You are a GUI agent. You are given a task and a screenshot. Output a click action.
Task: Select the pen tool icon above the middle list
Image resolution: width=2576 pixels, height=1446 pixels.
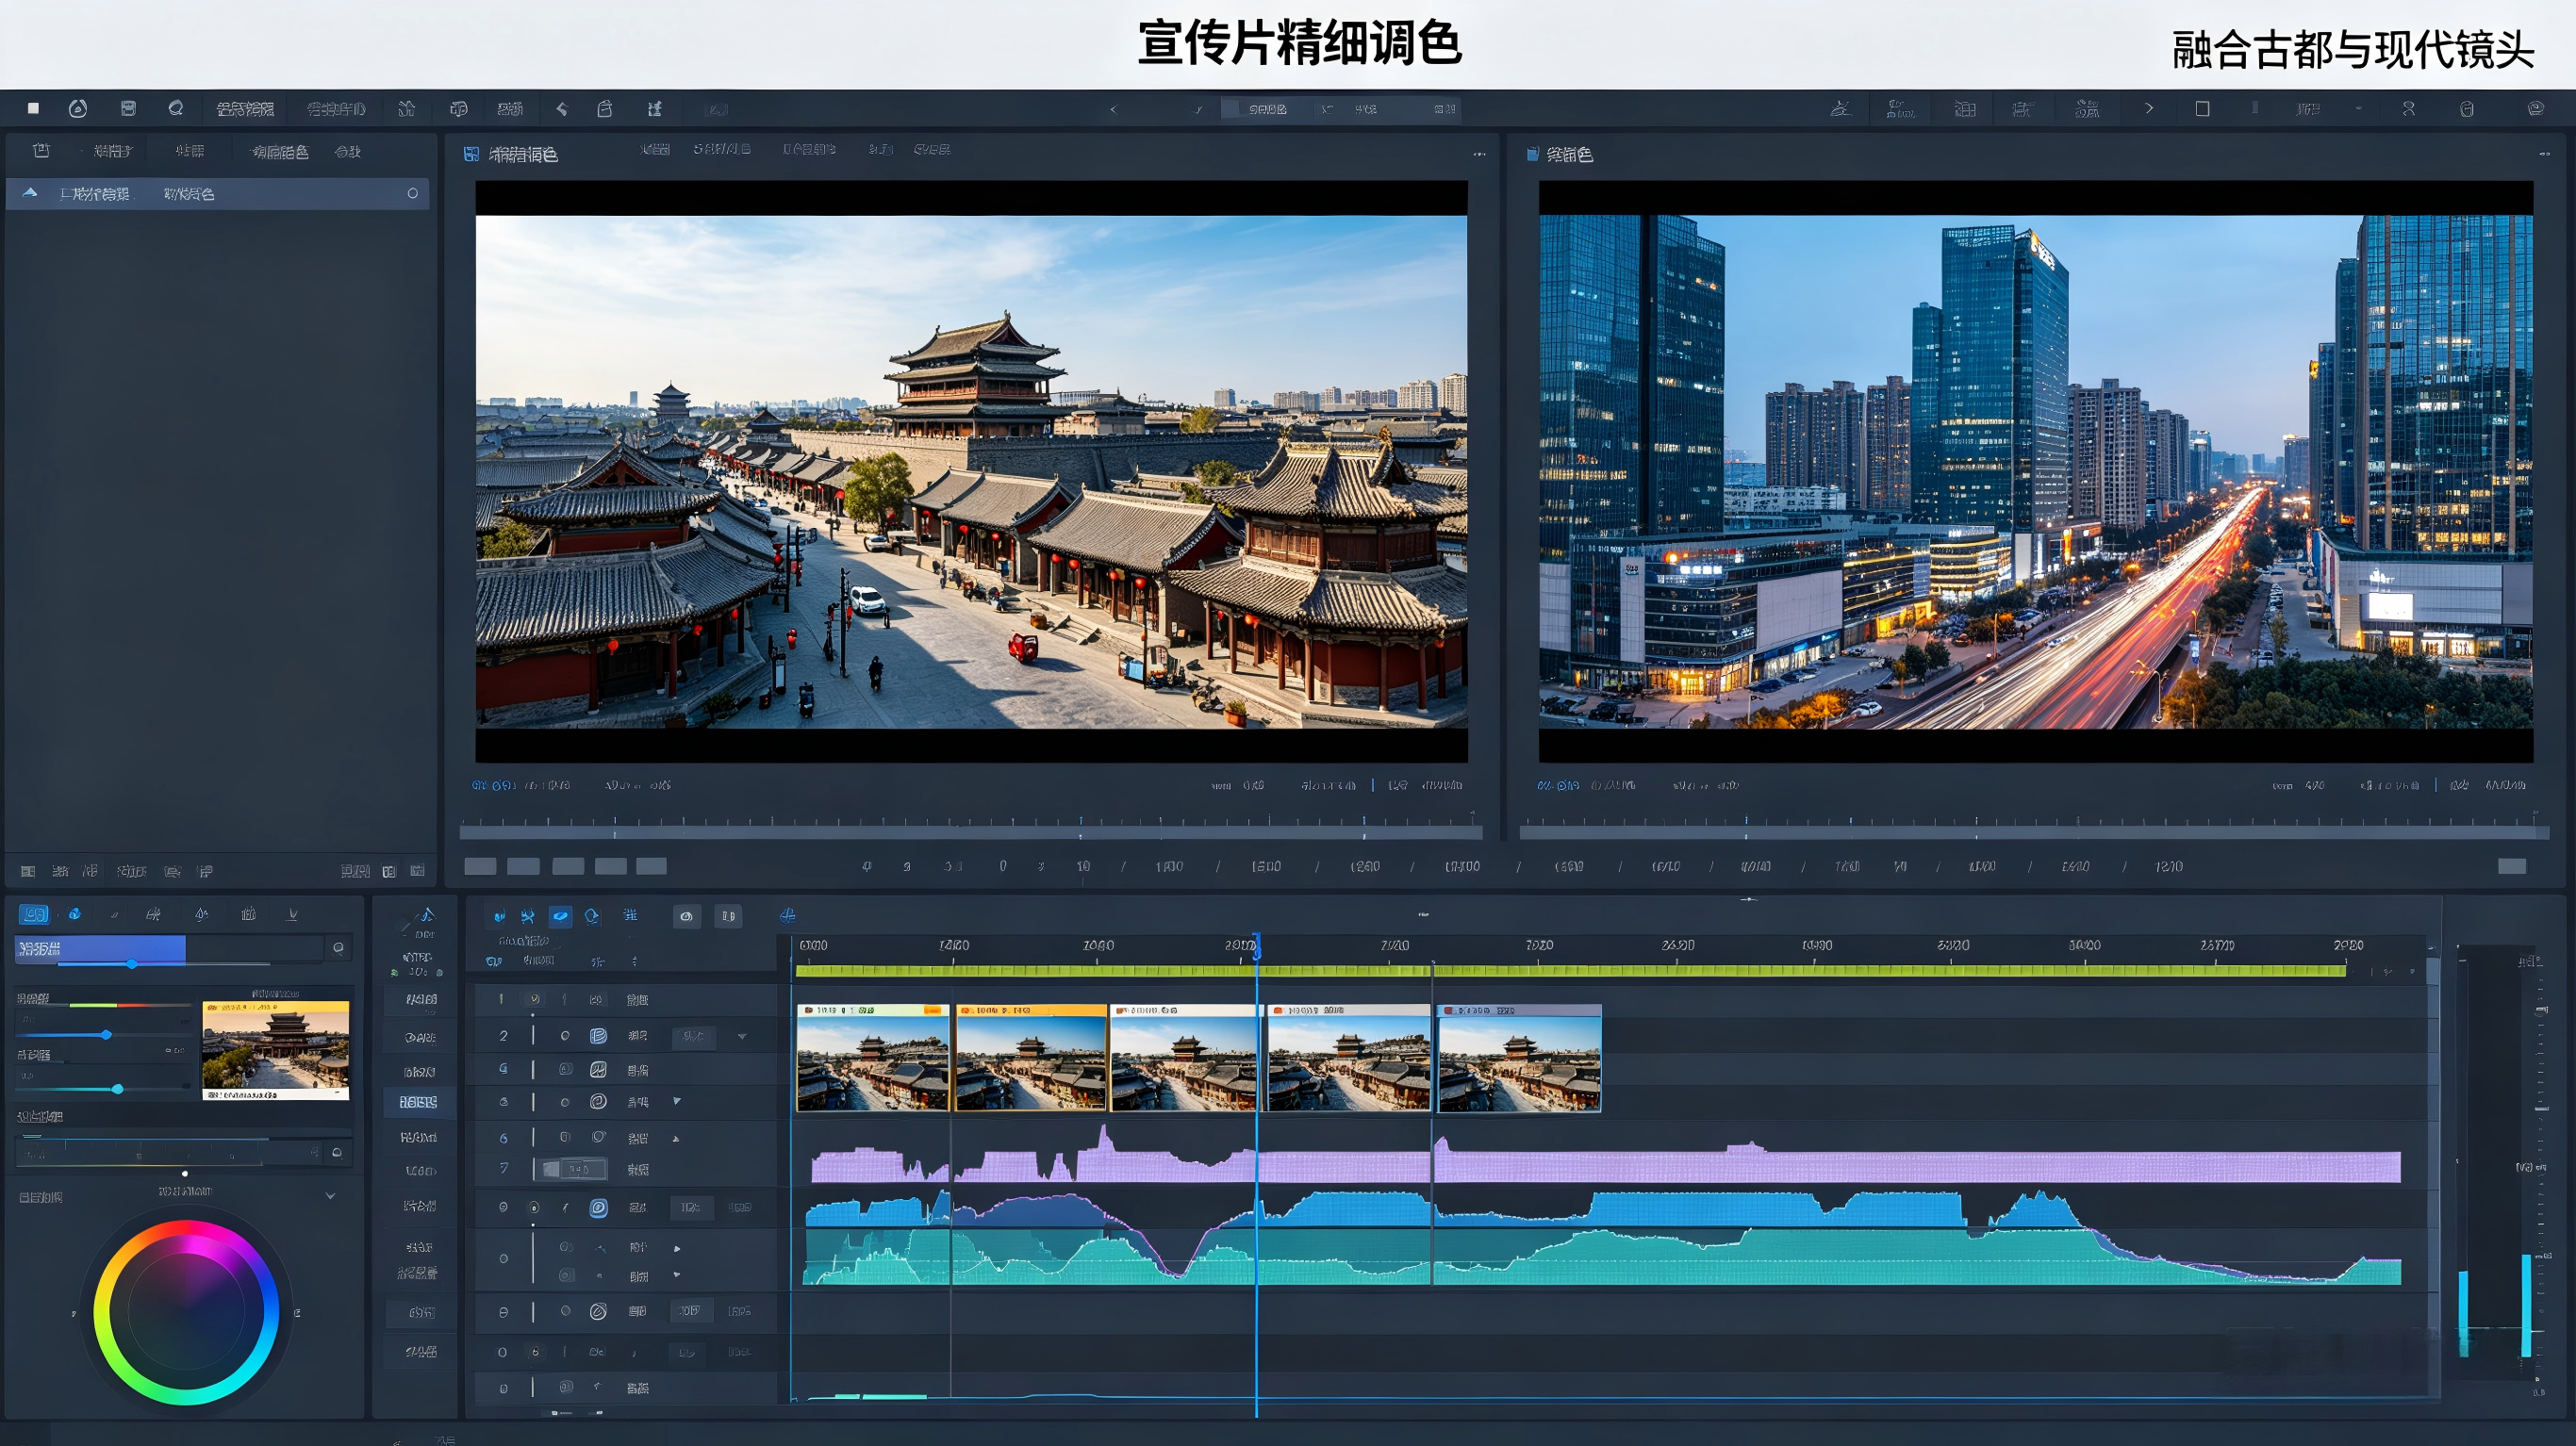pos(427,915)
